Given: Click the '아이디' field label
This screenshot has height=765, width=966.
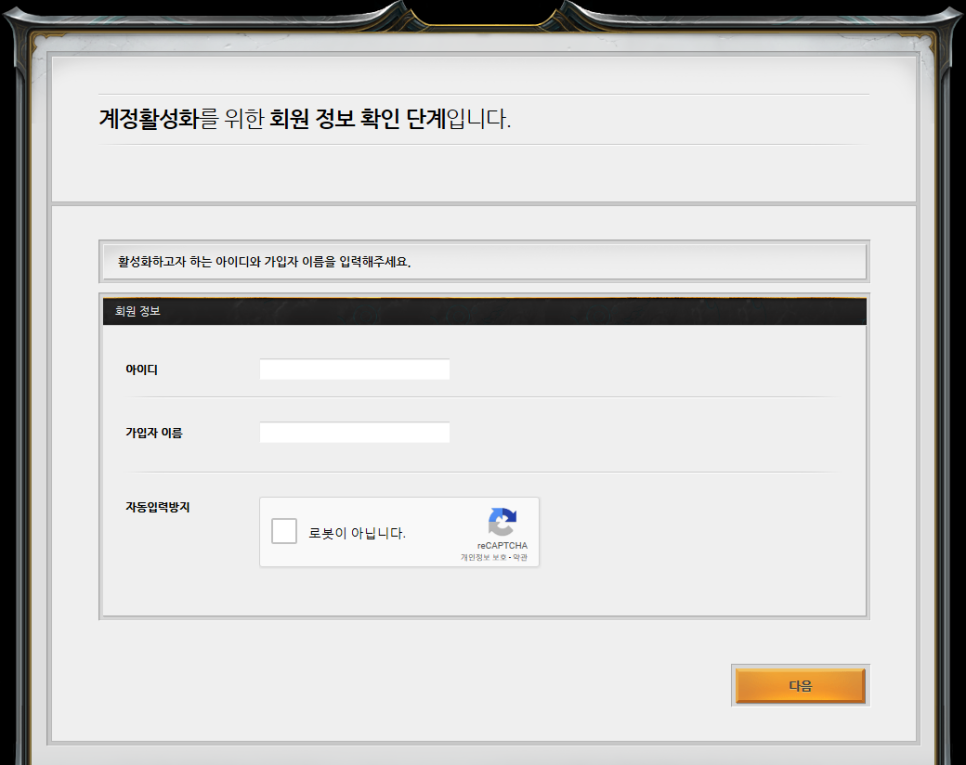Looking at the screenshot, I should pos(141,370).
